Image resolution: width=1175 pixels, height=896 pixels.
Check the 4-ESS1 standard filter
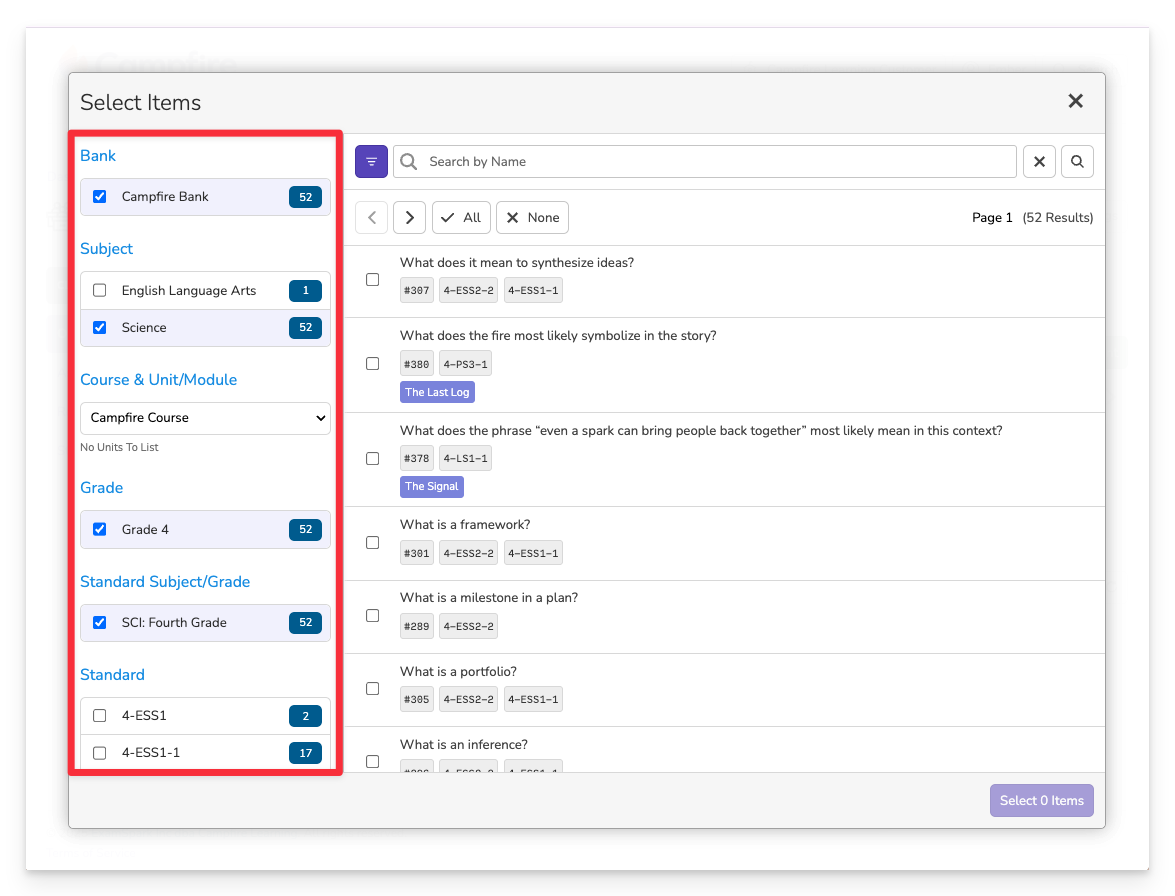tap(100, 716)
